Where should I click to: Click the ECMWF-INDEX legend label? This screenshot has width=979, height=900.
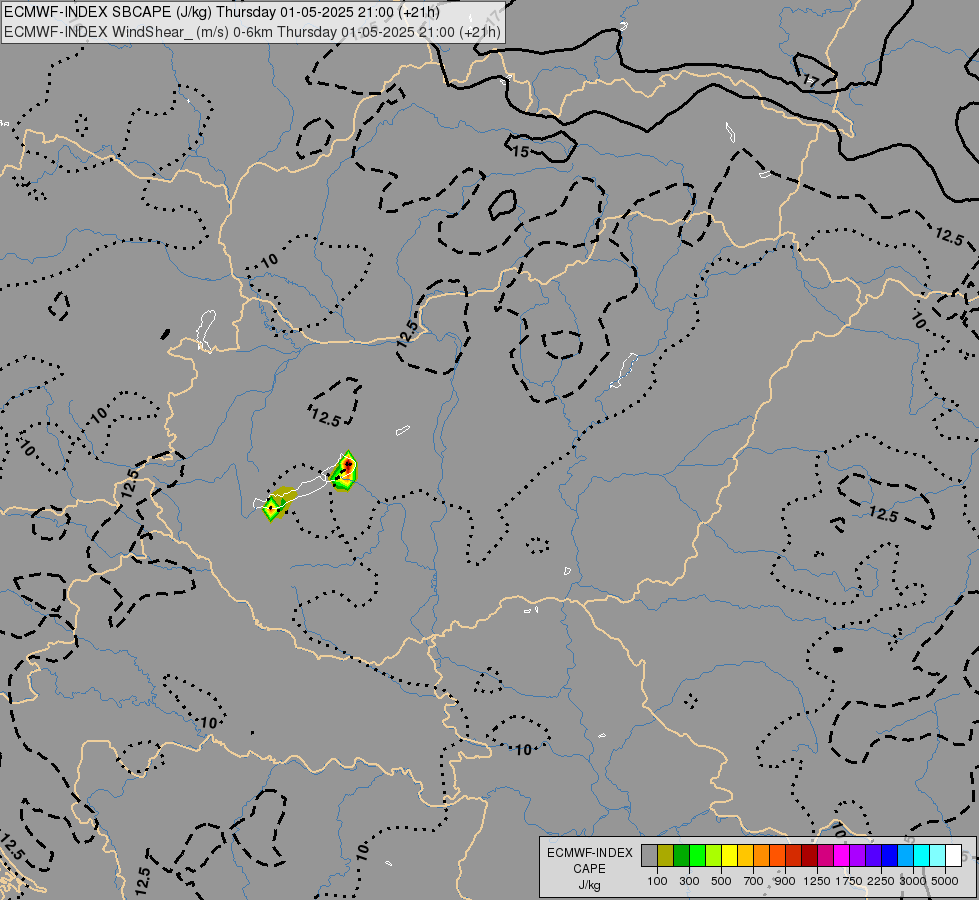pyautogui.click(x=589, y=853)
